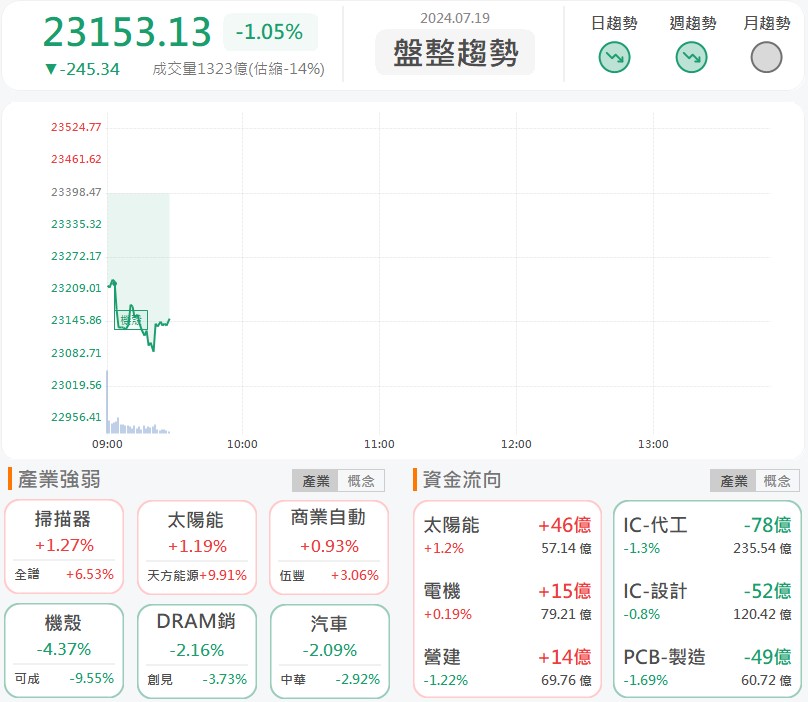The height and width of the screenshot is (702, 808).
Task: Click 太陽能 +46億 inflow row
Action: pos(507,536)
